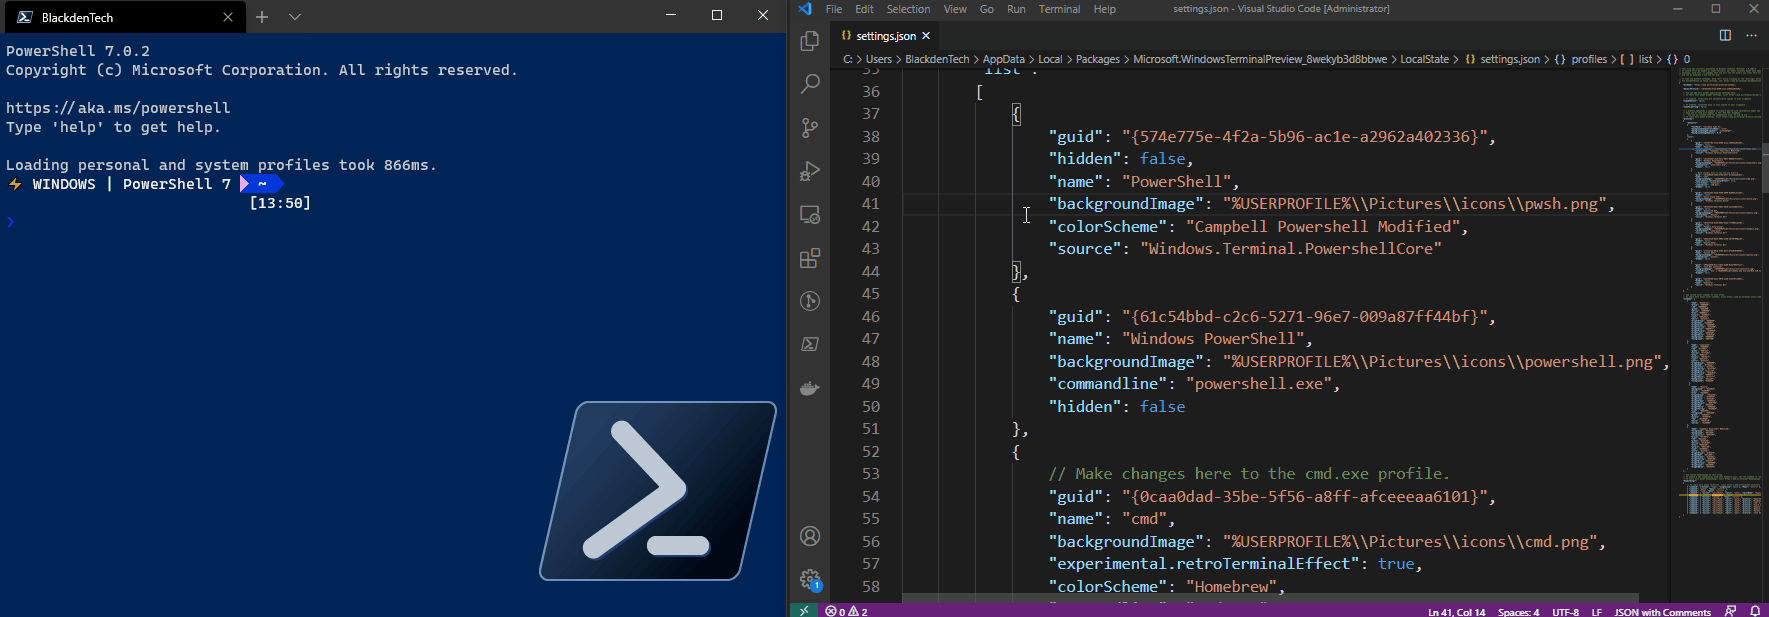Select the BlackdenTech terminal tab
This screenshot has width=1769, height=617.
point(124,18)
